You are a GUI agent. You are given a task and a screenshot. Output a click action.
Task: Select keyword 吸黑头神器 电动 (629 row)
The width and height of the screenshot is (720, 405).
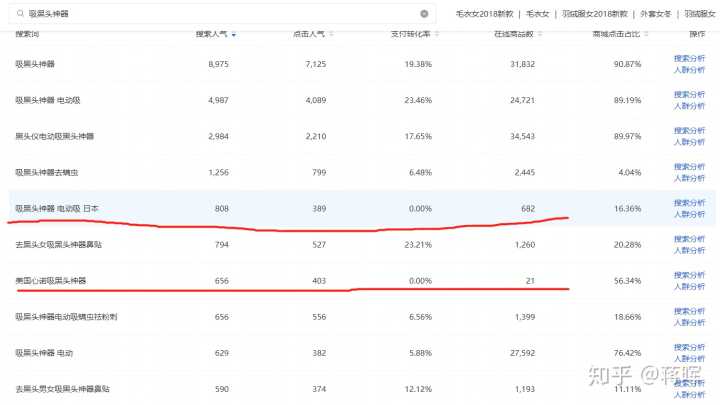pos(44,353)
